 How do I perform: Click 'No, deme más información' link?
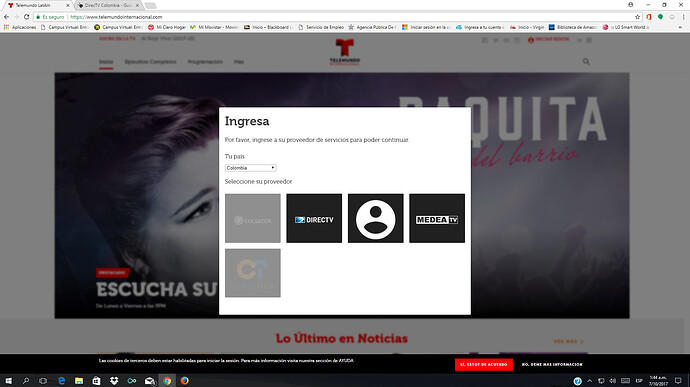[552, 365]
